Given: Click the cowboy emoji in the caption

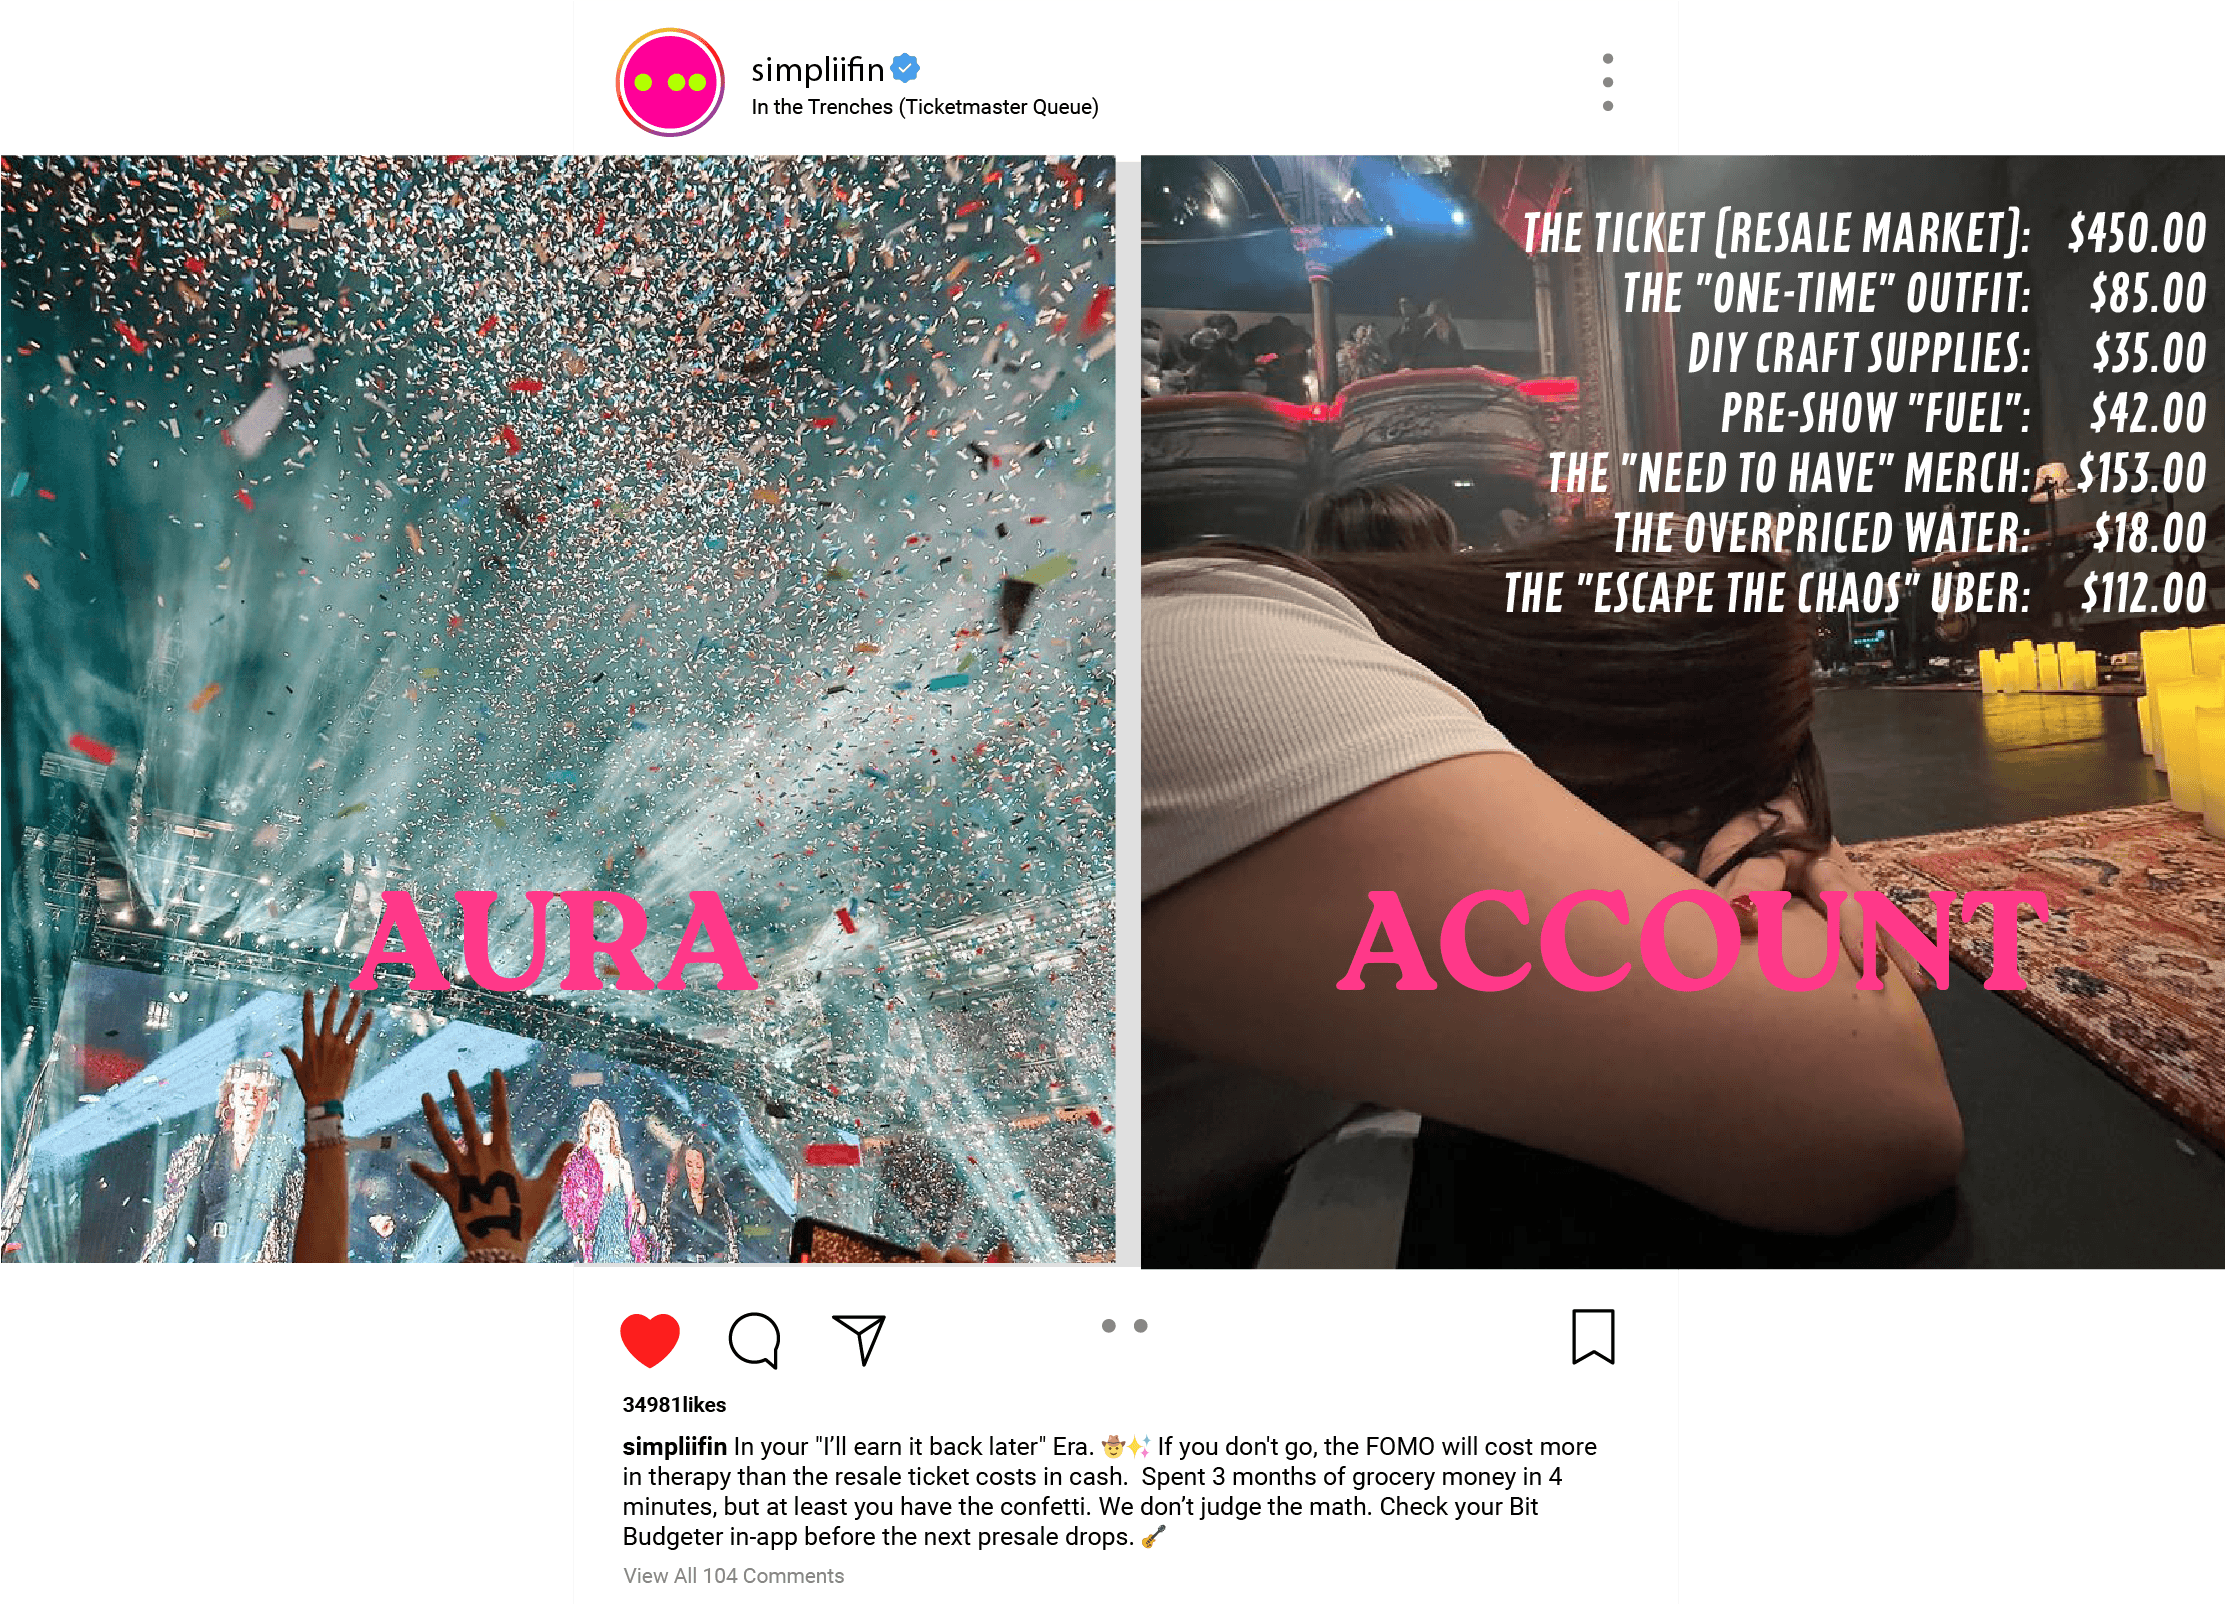Looking at the screenshot, I should pyautogui.click(x=1113, y=1447).
